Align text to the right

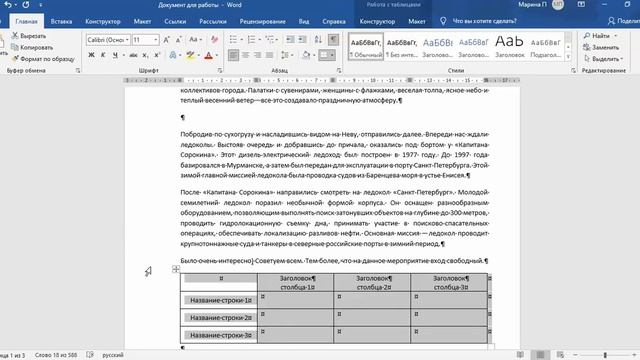click(257, 55)
